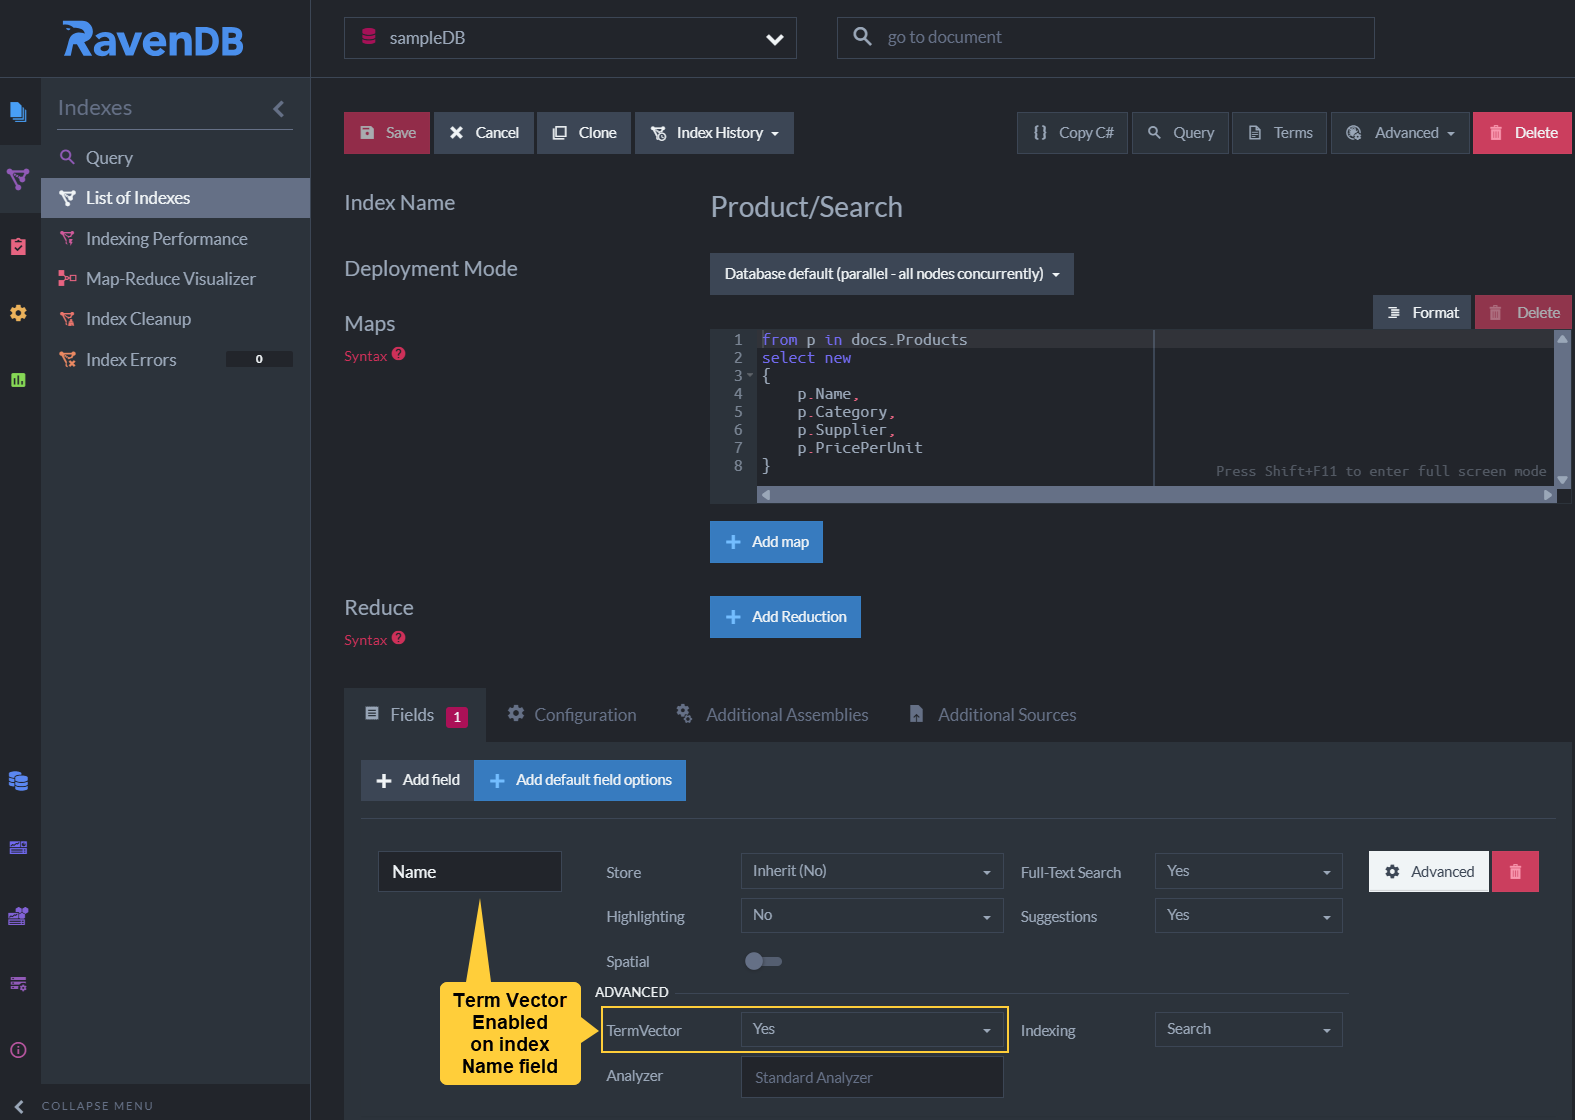Open the Cluster Dashboard icon in the sidebar
This screenshot has width=1575, height=1120.
coord(18,915)
